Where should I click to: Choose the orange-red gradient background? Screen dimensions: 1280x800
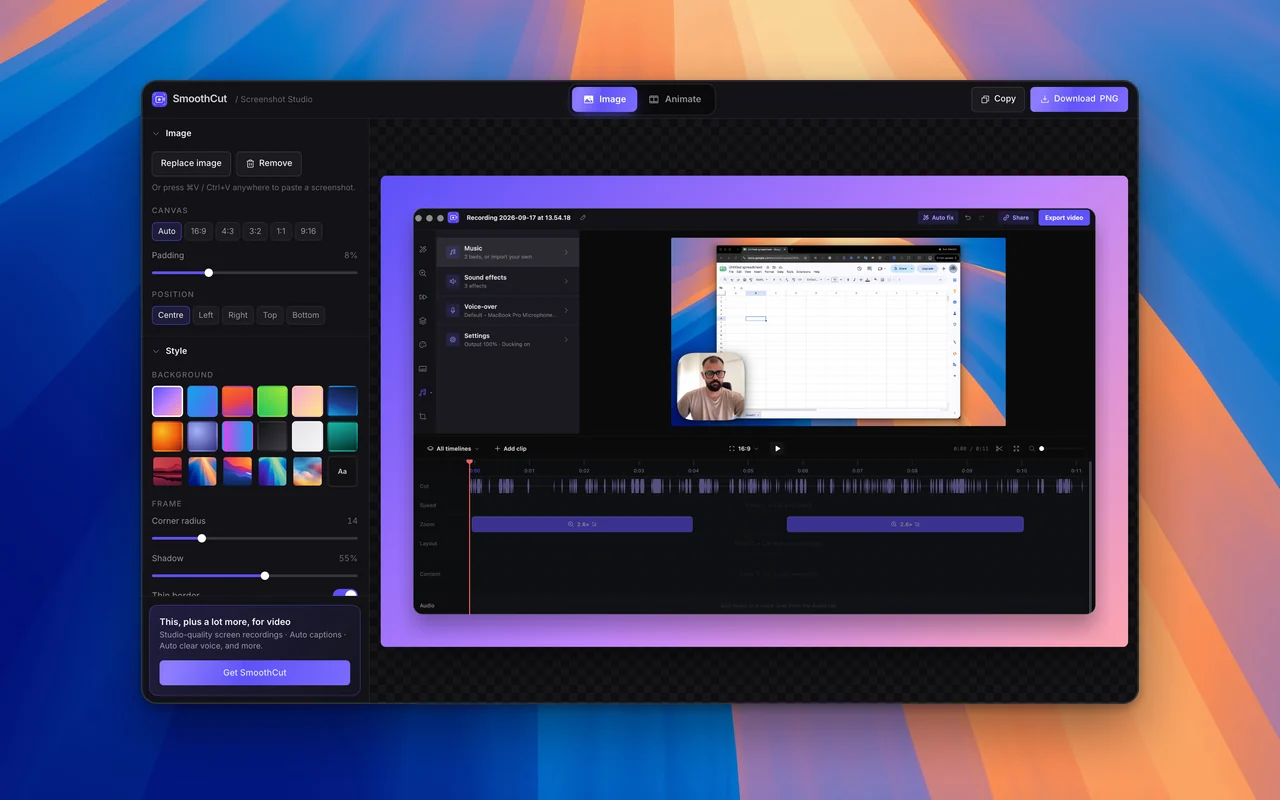point(237,401)
